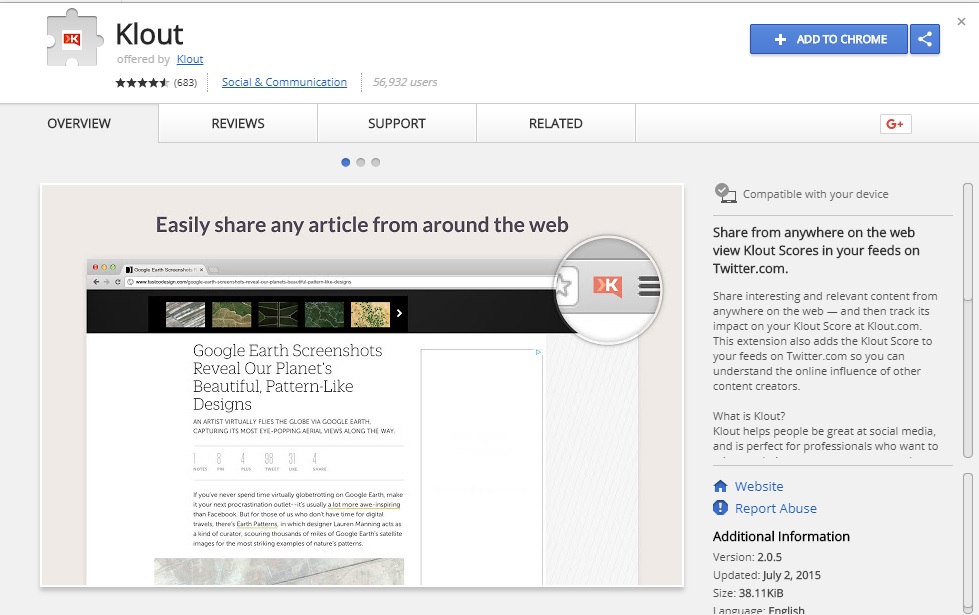Open the Social & Communication category
The height and width of the screenshot is (615, 979).
click(284, 82)
